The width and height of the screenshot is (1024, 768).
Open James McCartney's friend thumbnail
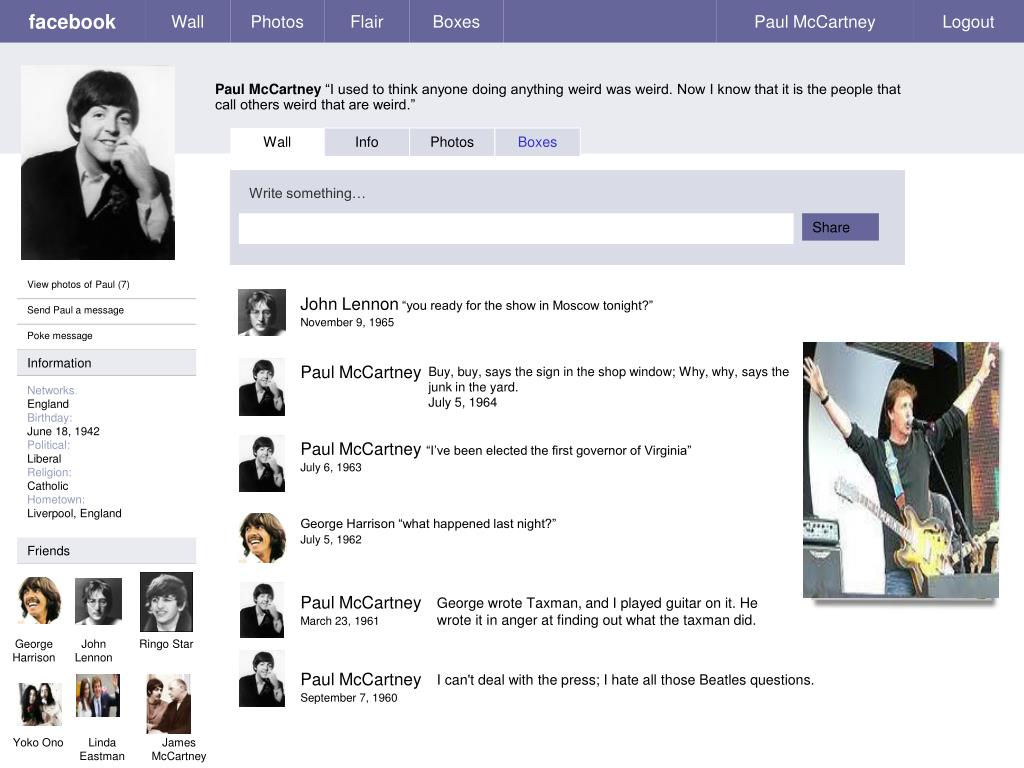[x=168, y=704]
